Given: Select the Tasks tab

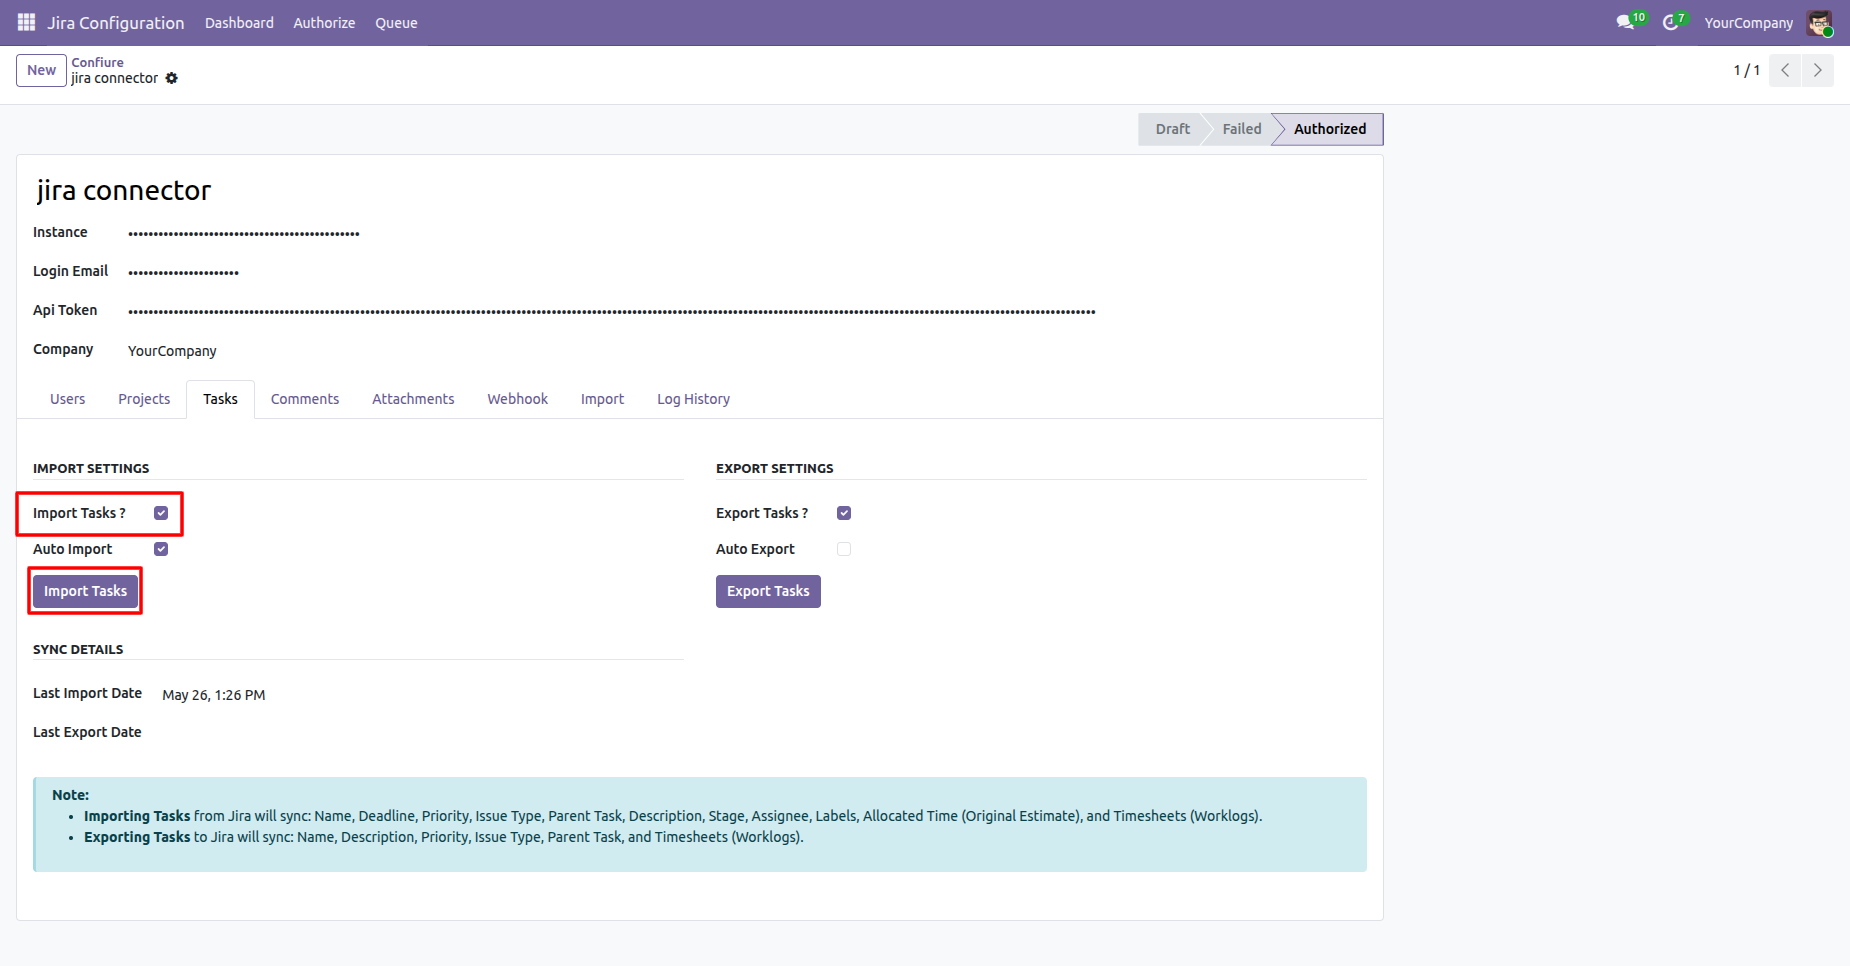Looking at the screenshot, I should coord(220,399).
